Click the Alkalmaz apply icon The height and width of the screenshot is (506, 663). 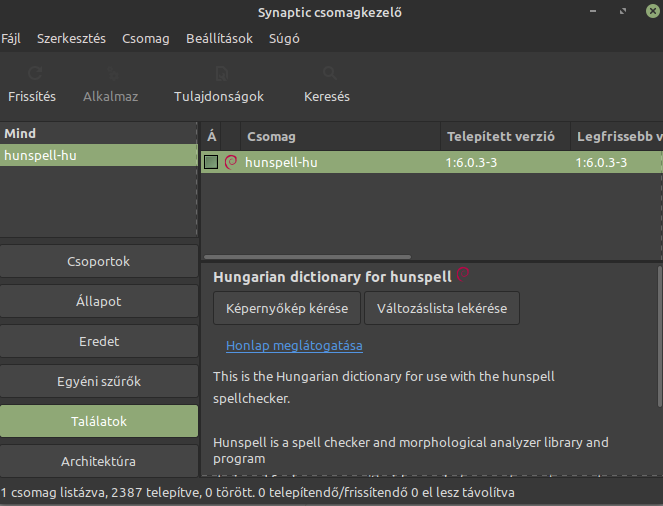coord(112,74)
